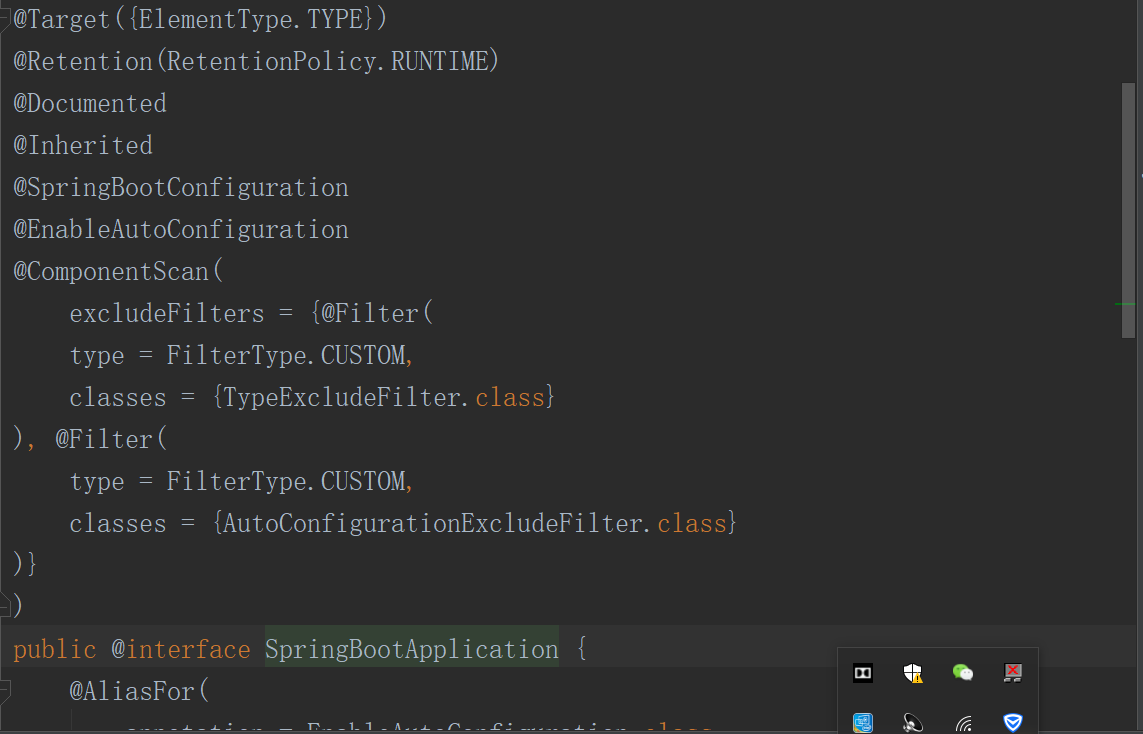The width and height of the screenshot is (1143, 734).
Task: Open Windows Security shield tray icon
Action: (x=913, y=673)
